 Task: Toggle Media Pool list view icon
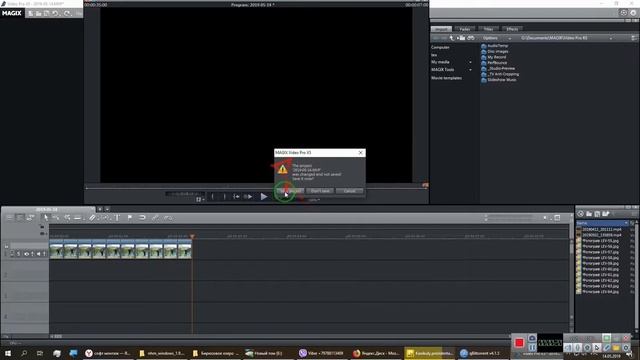(633, 38)
